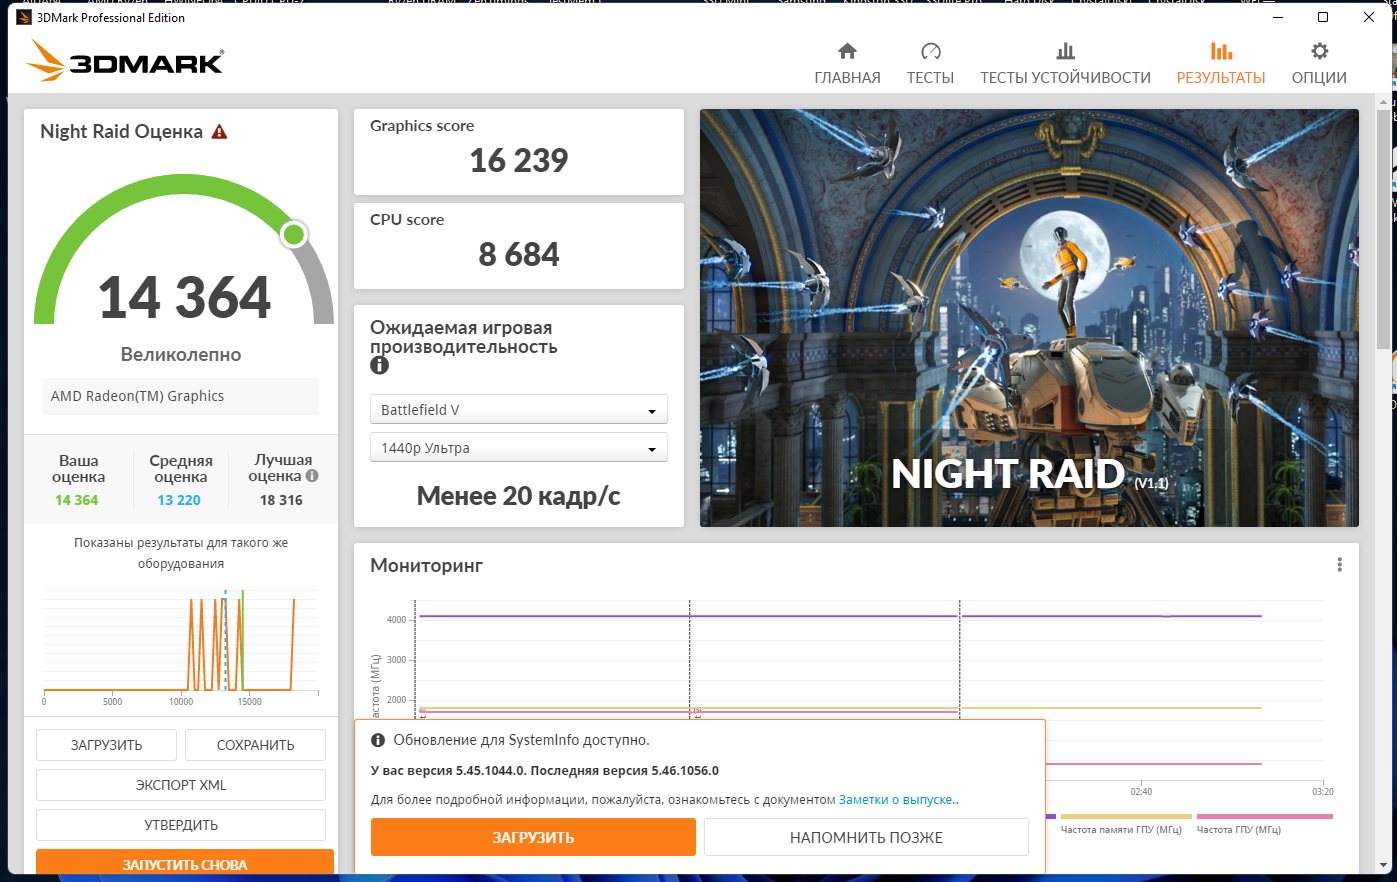This screenshot has height=882, width=1397.
Task: Open the three-dot menu in Мониторинг panel
Action: tap(1339, 565)
